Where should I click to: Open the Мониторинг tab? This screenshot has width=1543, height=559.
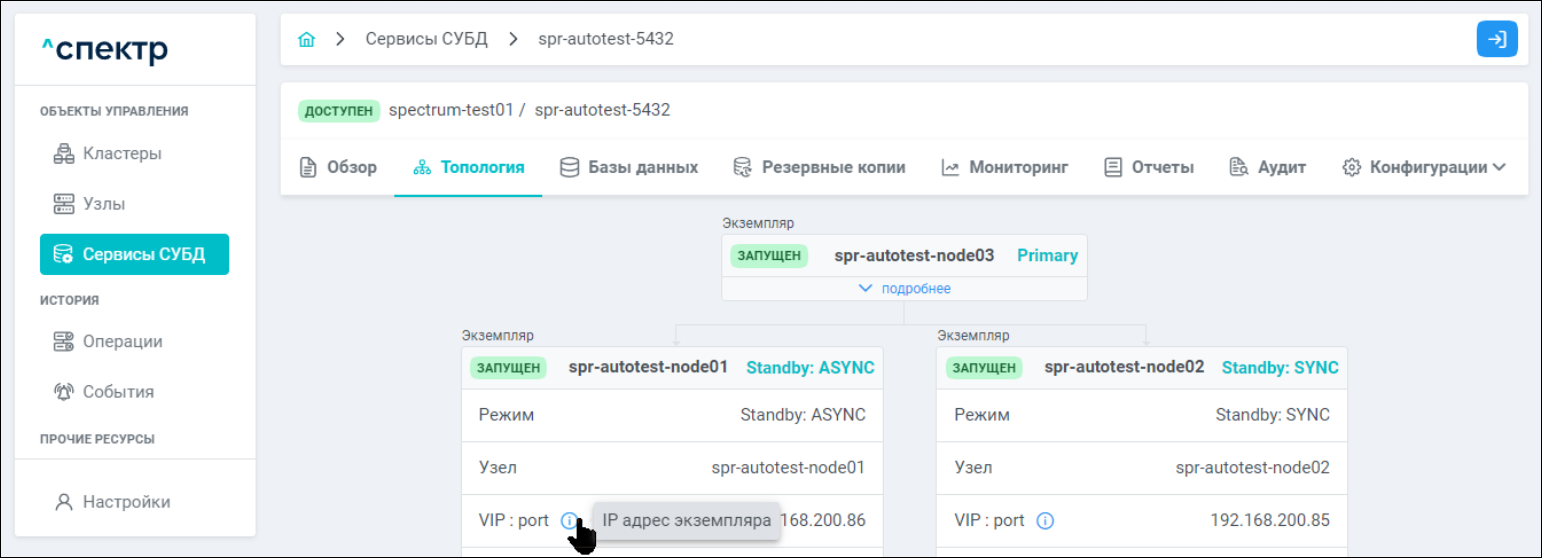coord(1005,167)
